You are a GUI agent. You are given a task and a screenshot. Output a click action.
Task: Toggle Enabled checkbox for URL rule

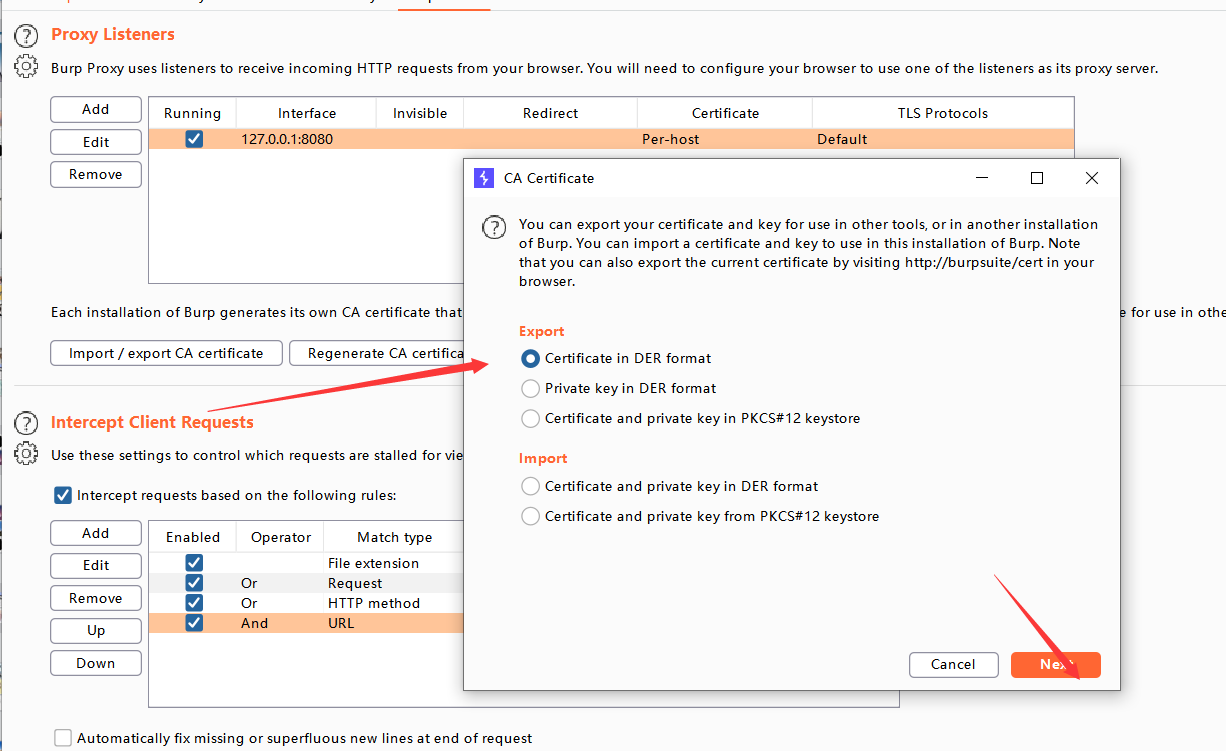[x=194, y=623]
